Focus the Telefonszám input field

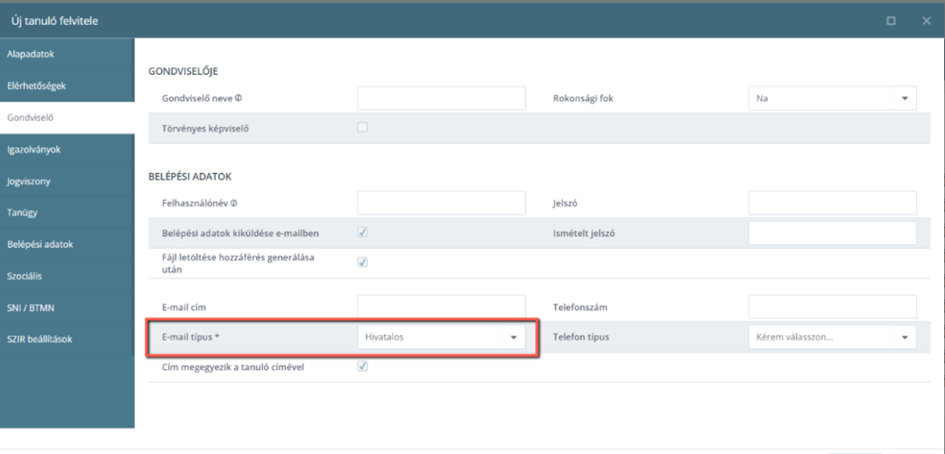pyautogui.click(x=832, y=307)
